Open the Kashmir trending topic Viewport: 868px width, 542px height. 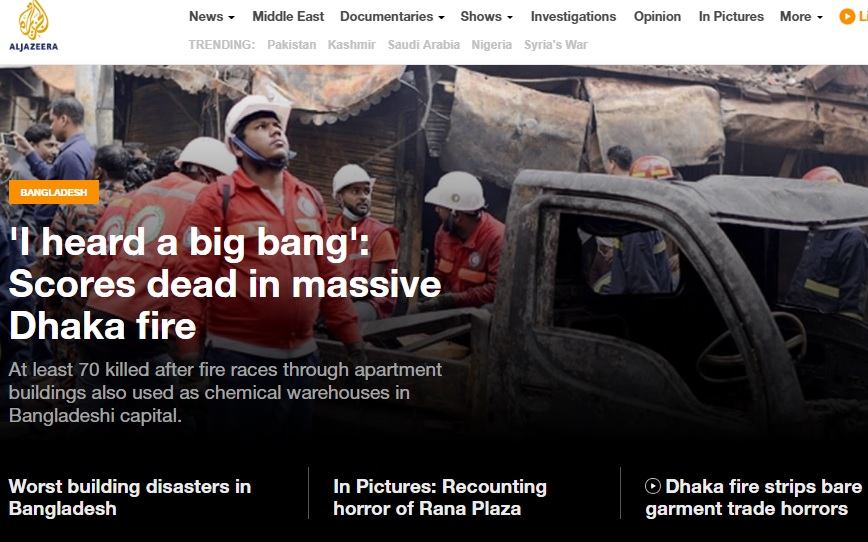pos(352,45)
